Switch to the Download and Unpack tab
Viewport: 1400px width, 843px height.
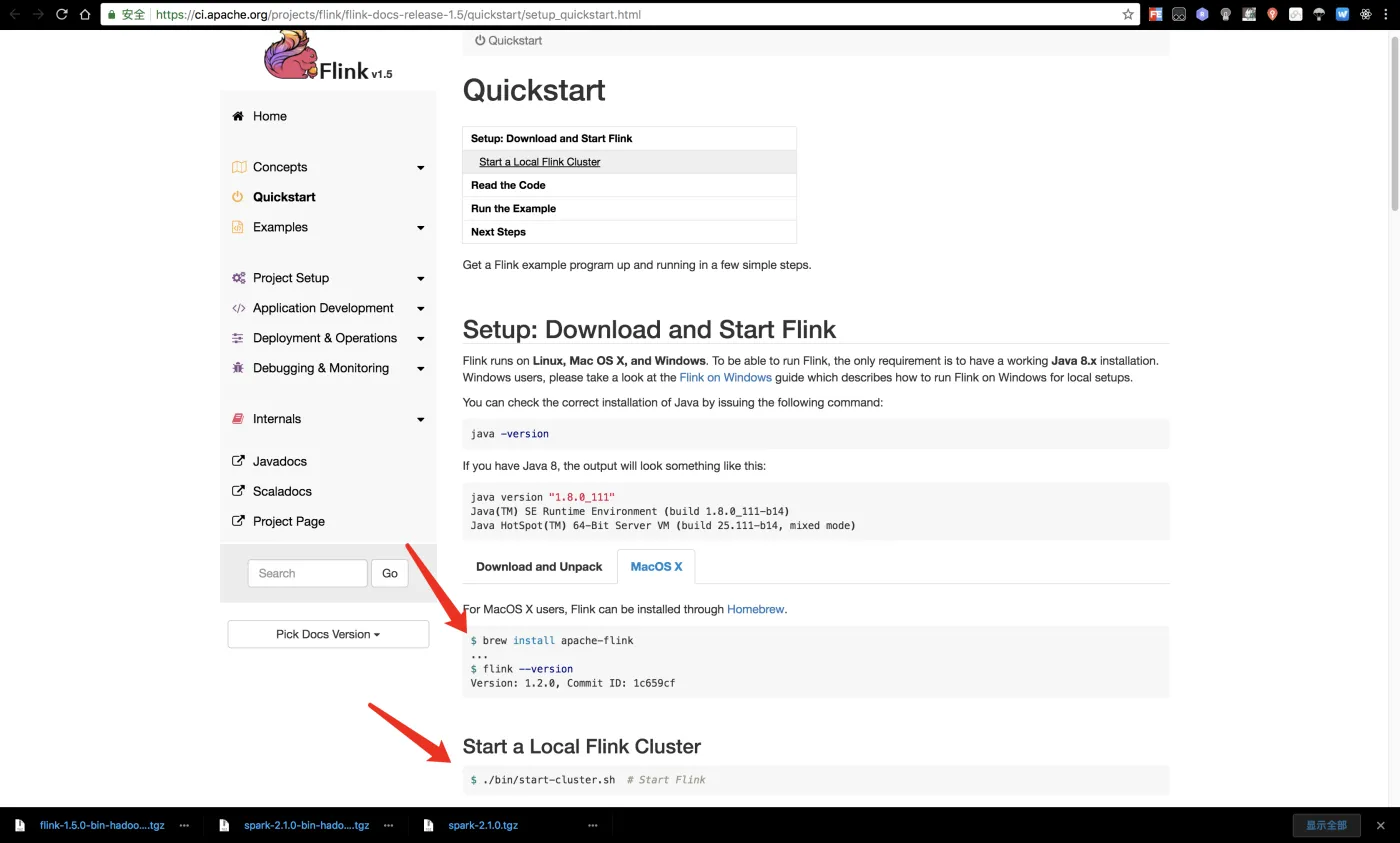[x=539, y=566]
